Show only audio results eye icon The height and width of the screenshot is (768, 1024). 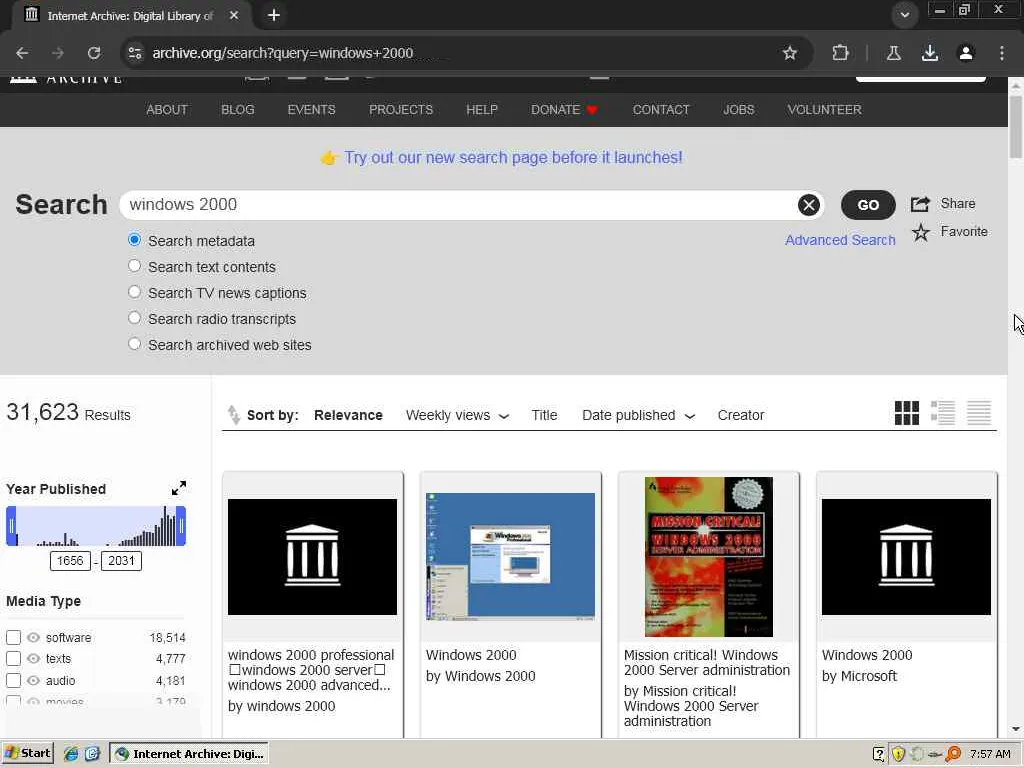pyautogui.click(x=33, y=680)
